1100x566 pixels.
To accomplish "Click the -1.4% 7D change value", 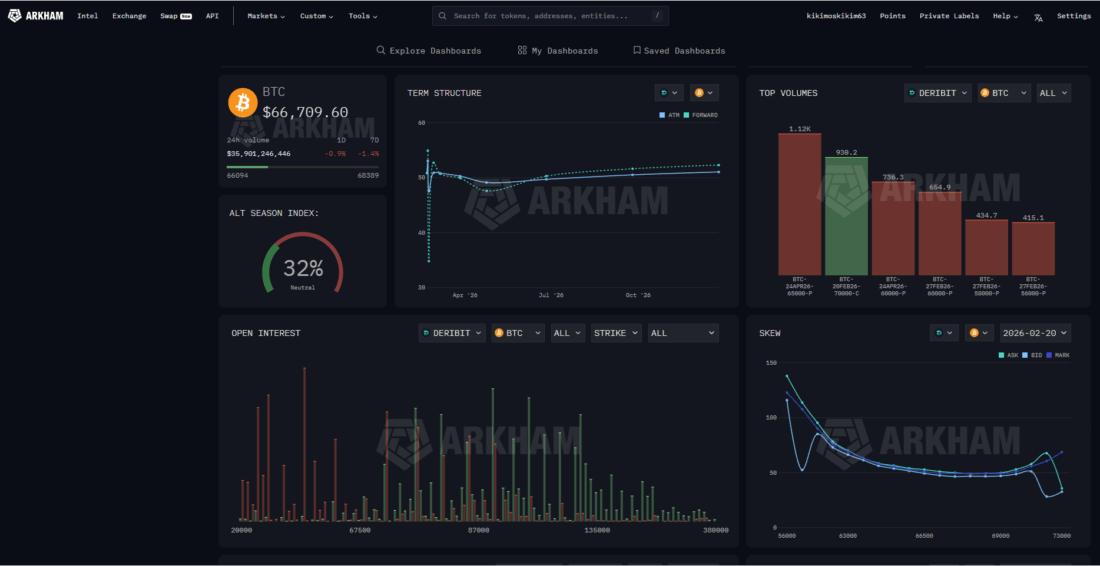I will click(369, 154).
